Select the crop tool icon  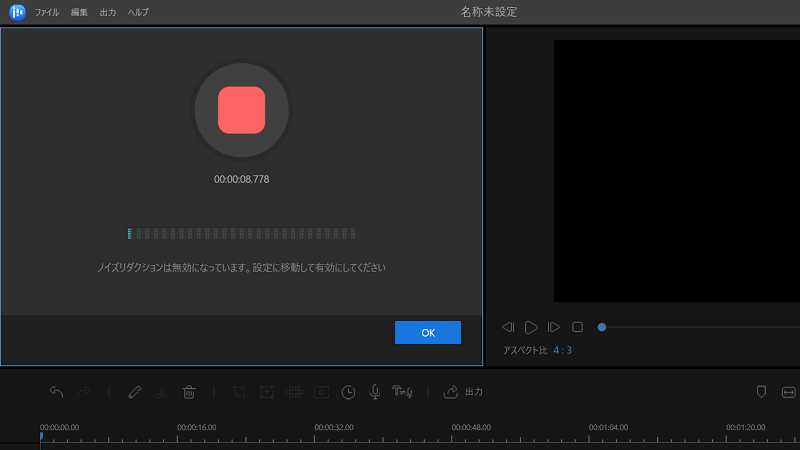(239, 392)
